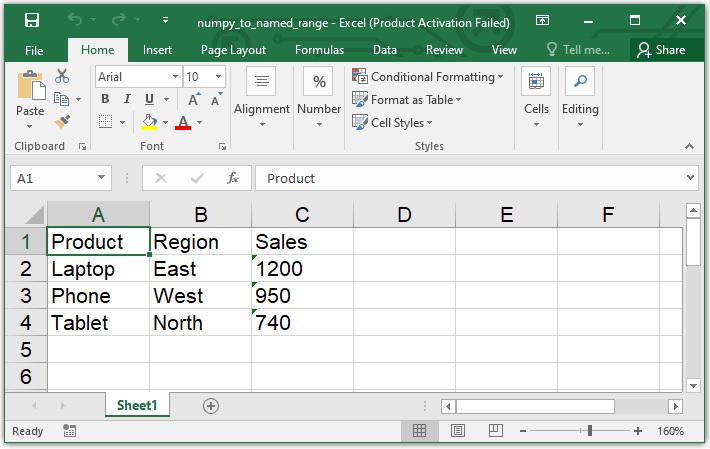Toggle Underline formatting
710x449 pixels.
point(149,99)
